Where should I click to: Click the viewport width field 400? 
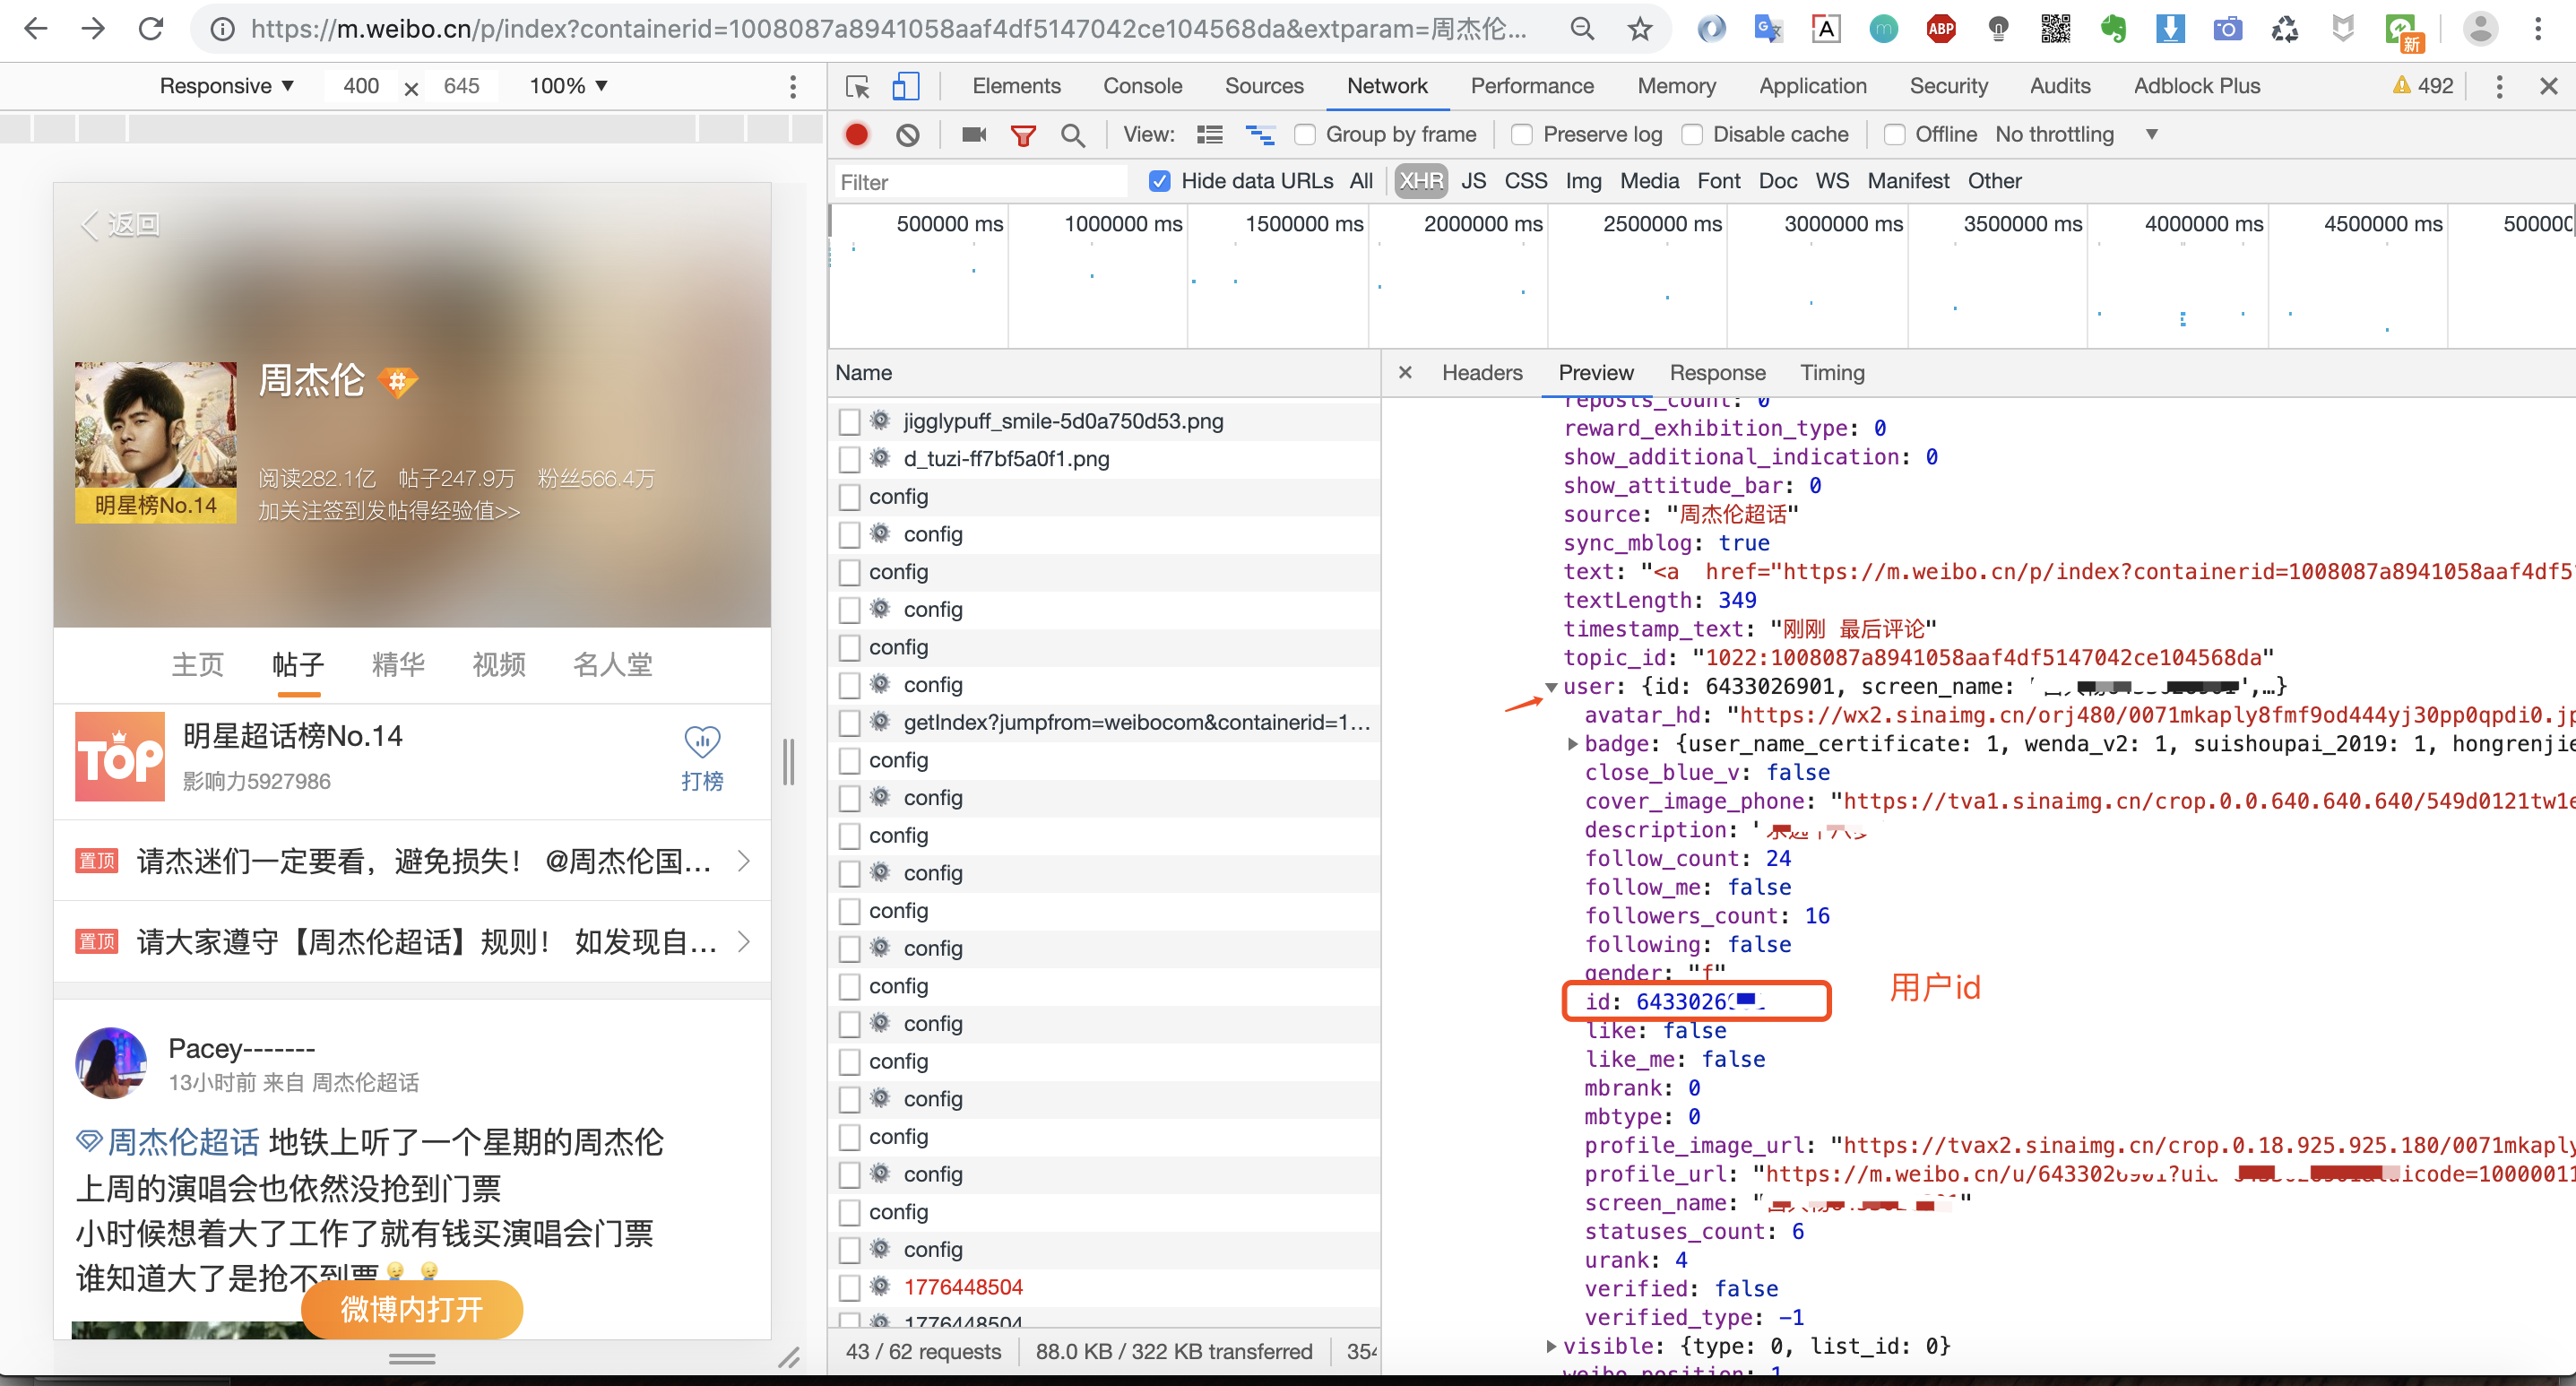[x=361, y=87]
